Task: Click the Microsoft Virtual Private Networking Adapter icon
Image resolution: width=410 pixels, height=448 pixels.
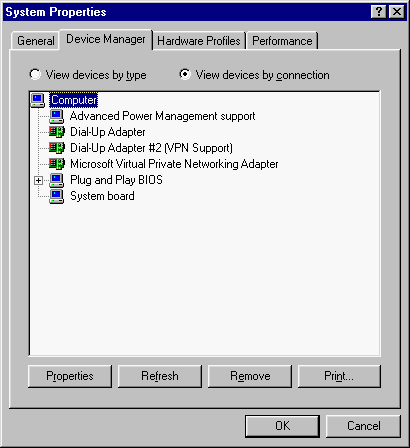Action: click(57, 164)
